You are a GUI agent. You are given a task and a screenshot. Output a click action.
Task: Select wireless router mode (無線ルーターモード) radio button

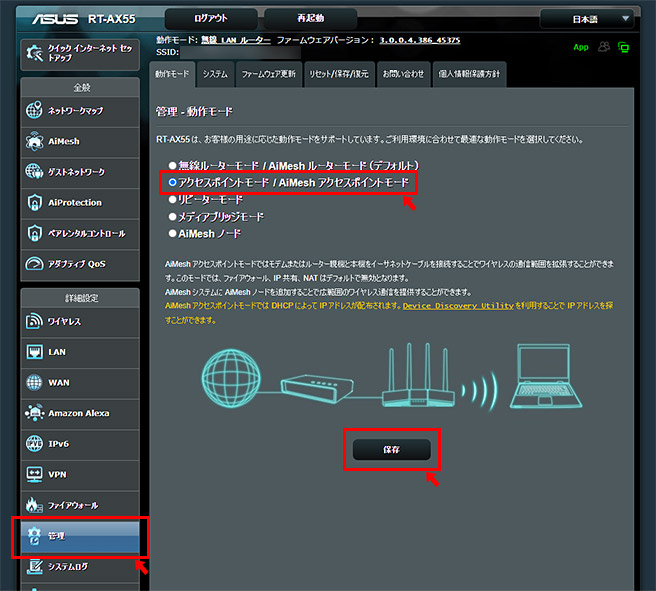pyautogui.click(x=172, y=165)
